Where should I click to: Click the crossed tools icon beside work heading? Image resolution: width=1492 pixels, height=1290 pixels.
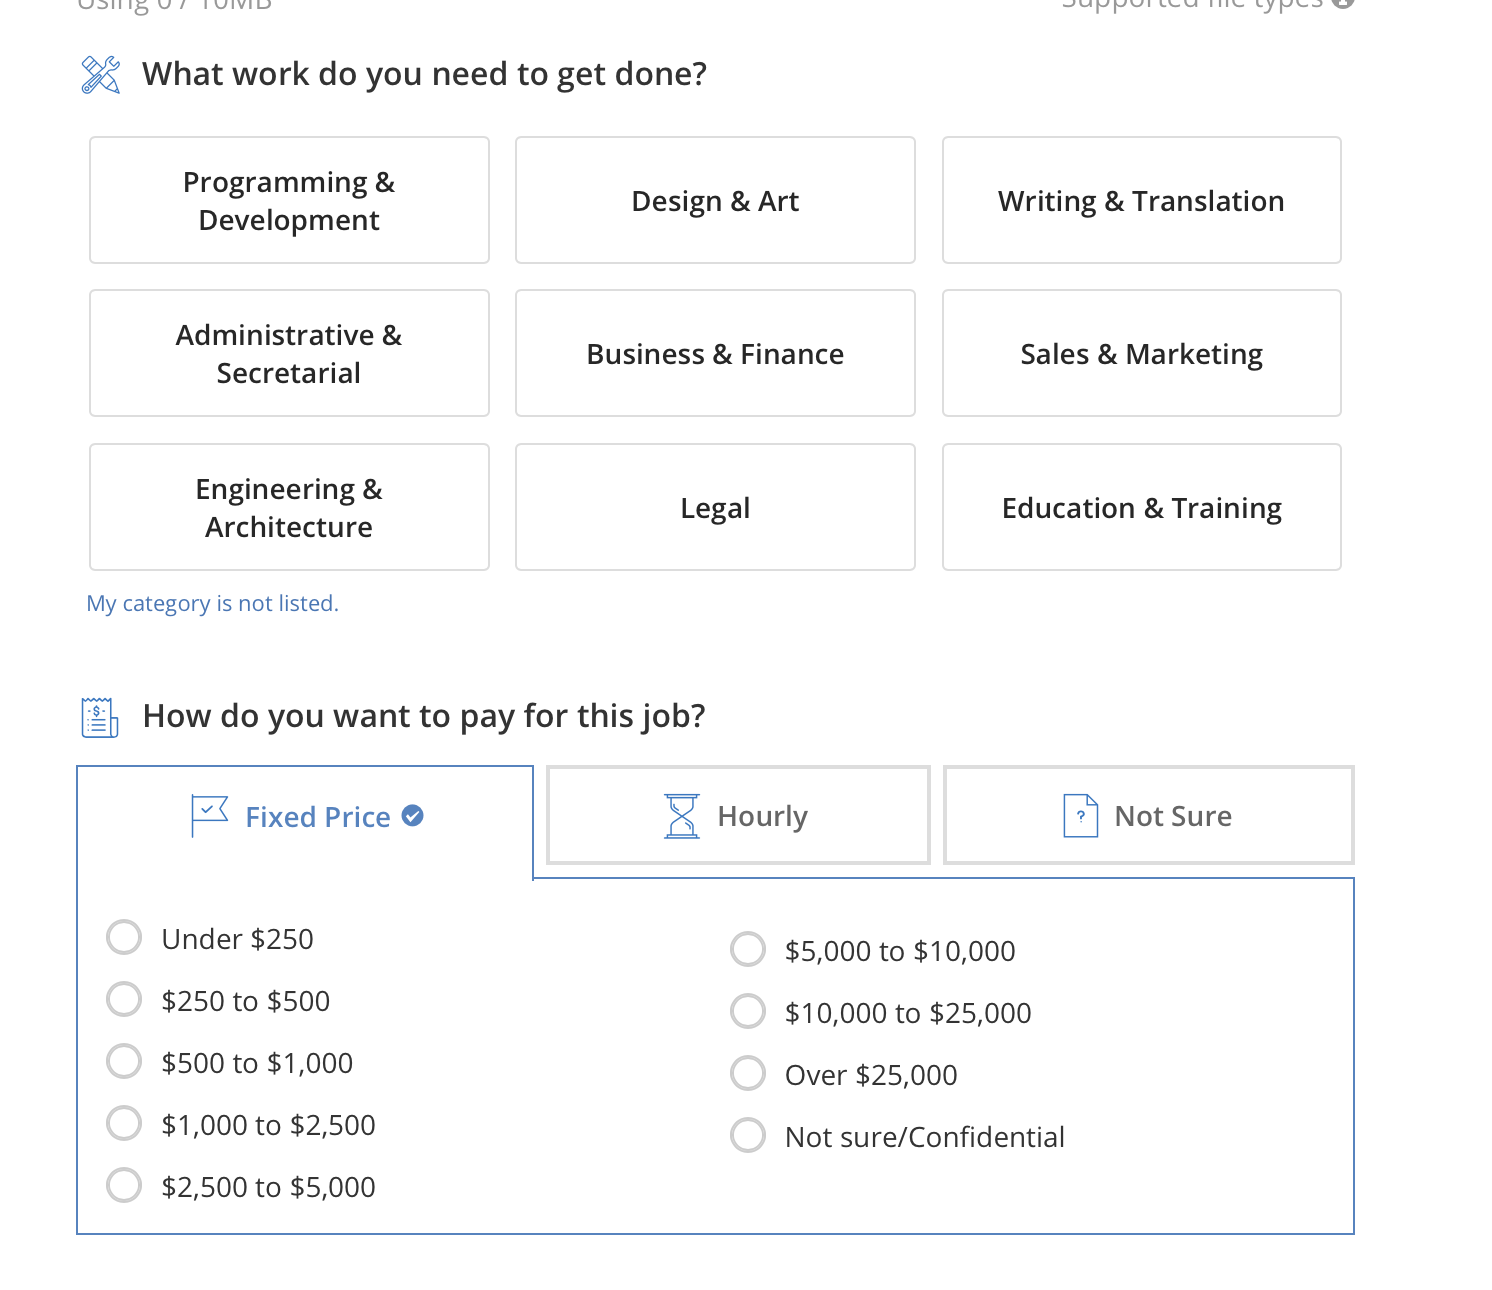pyautogui.click(x=100, y=75)
